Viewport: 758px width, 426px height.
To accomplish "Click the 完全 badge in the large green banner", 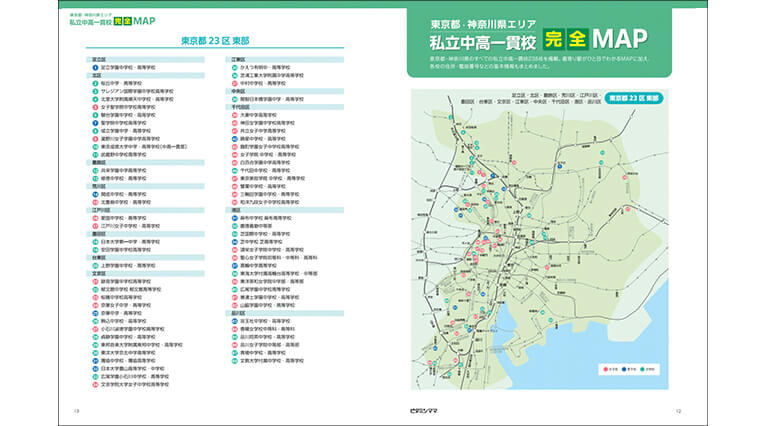I will point(563,39).
